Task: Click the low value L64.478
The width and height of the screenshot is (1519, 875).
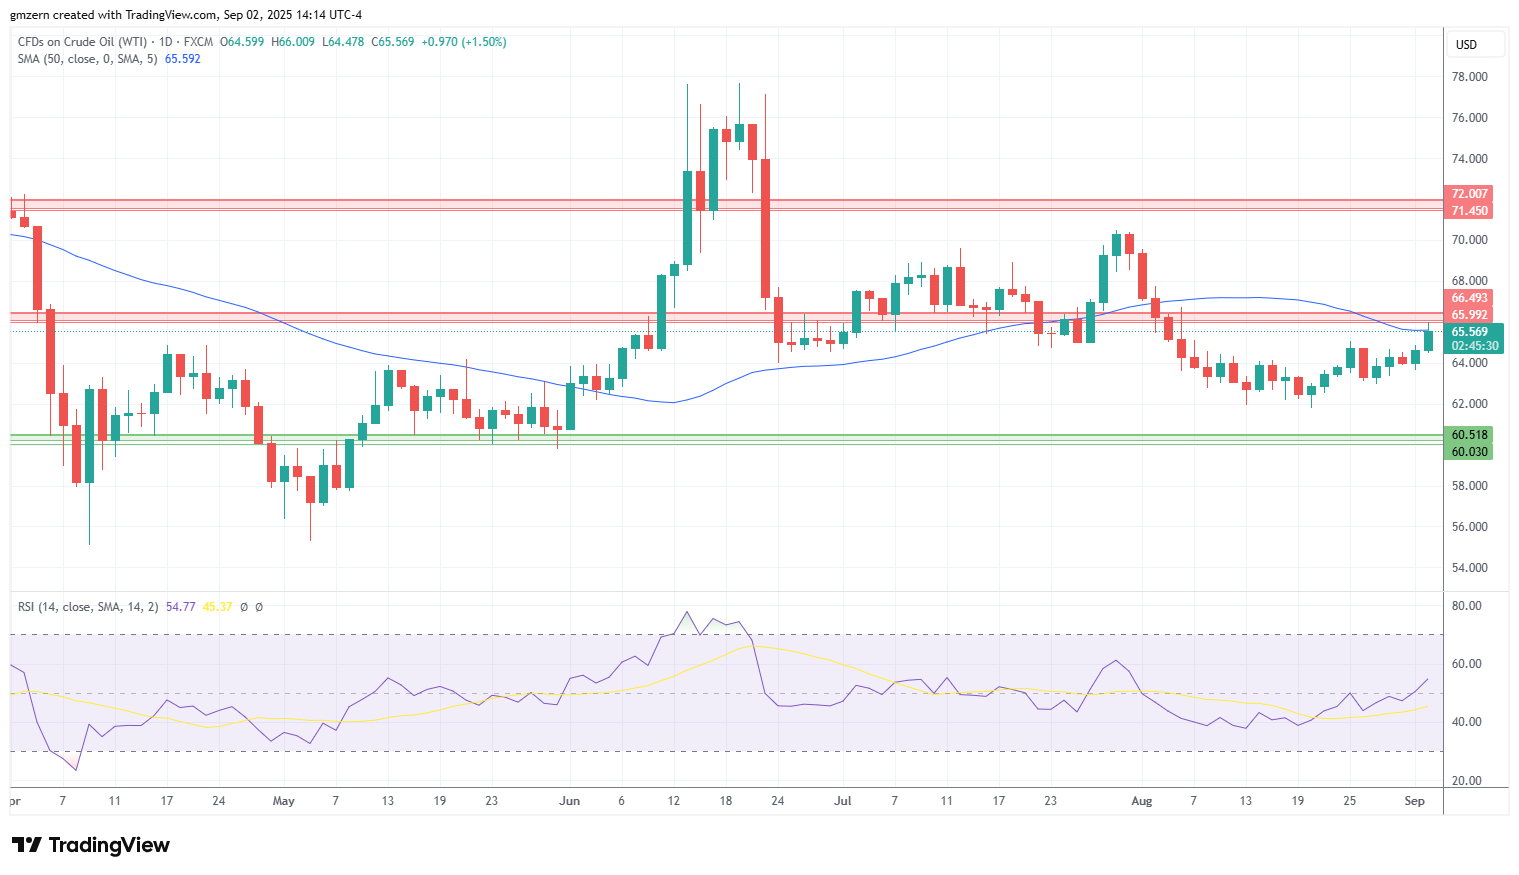Action: (x=343, y=42)
